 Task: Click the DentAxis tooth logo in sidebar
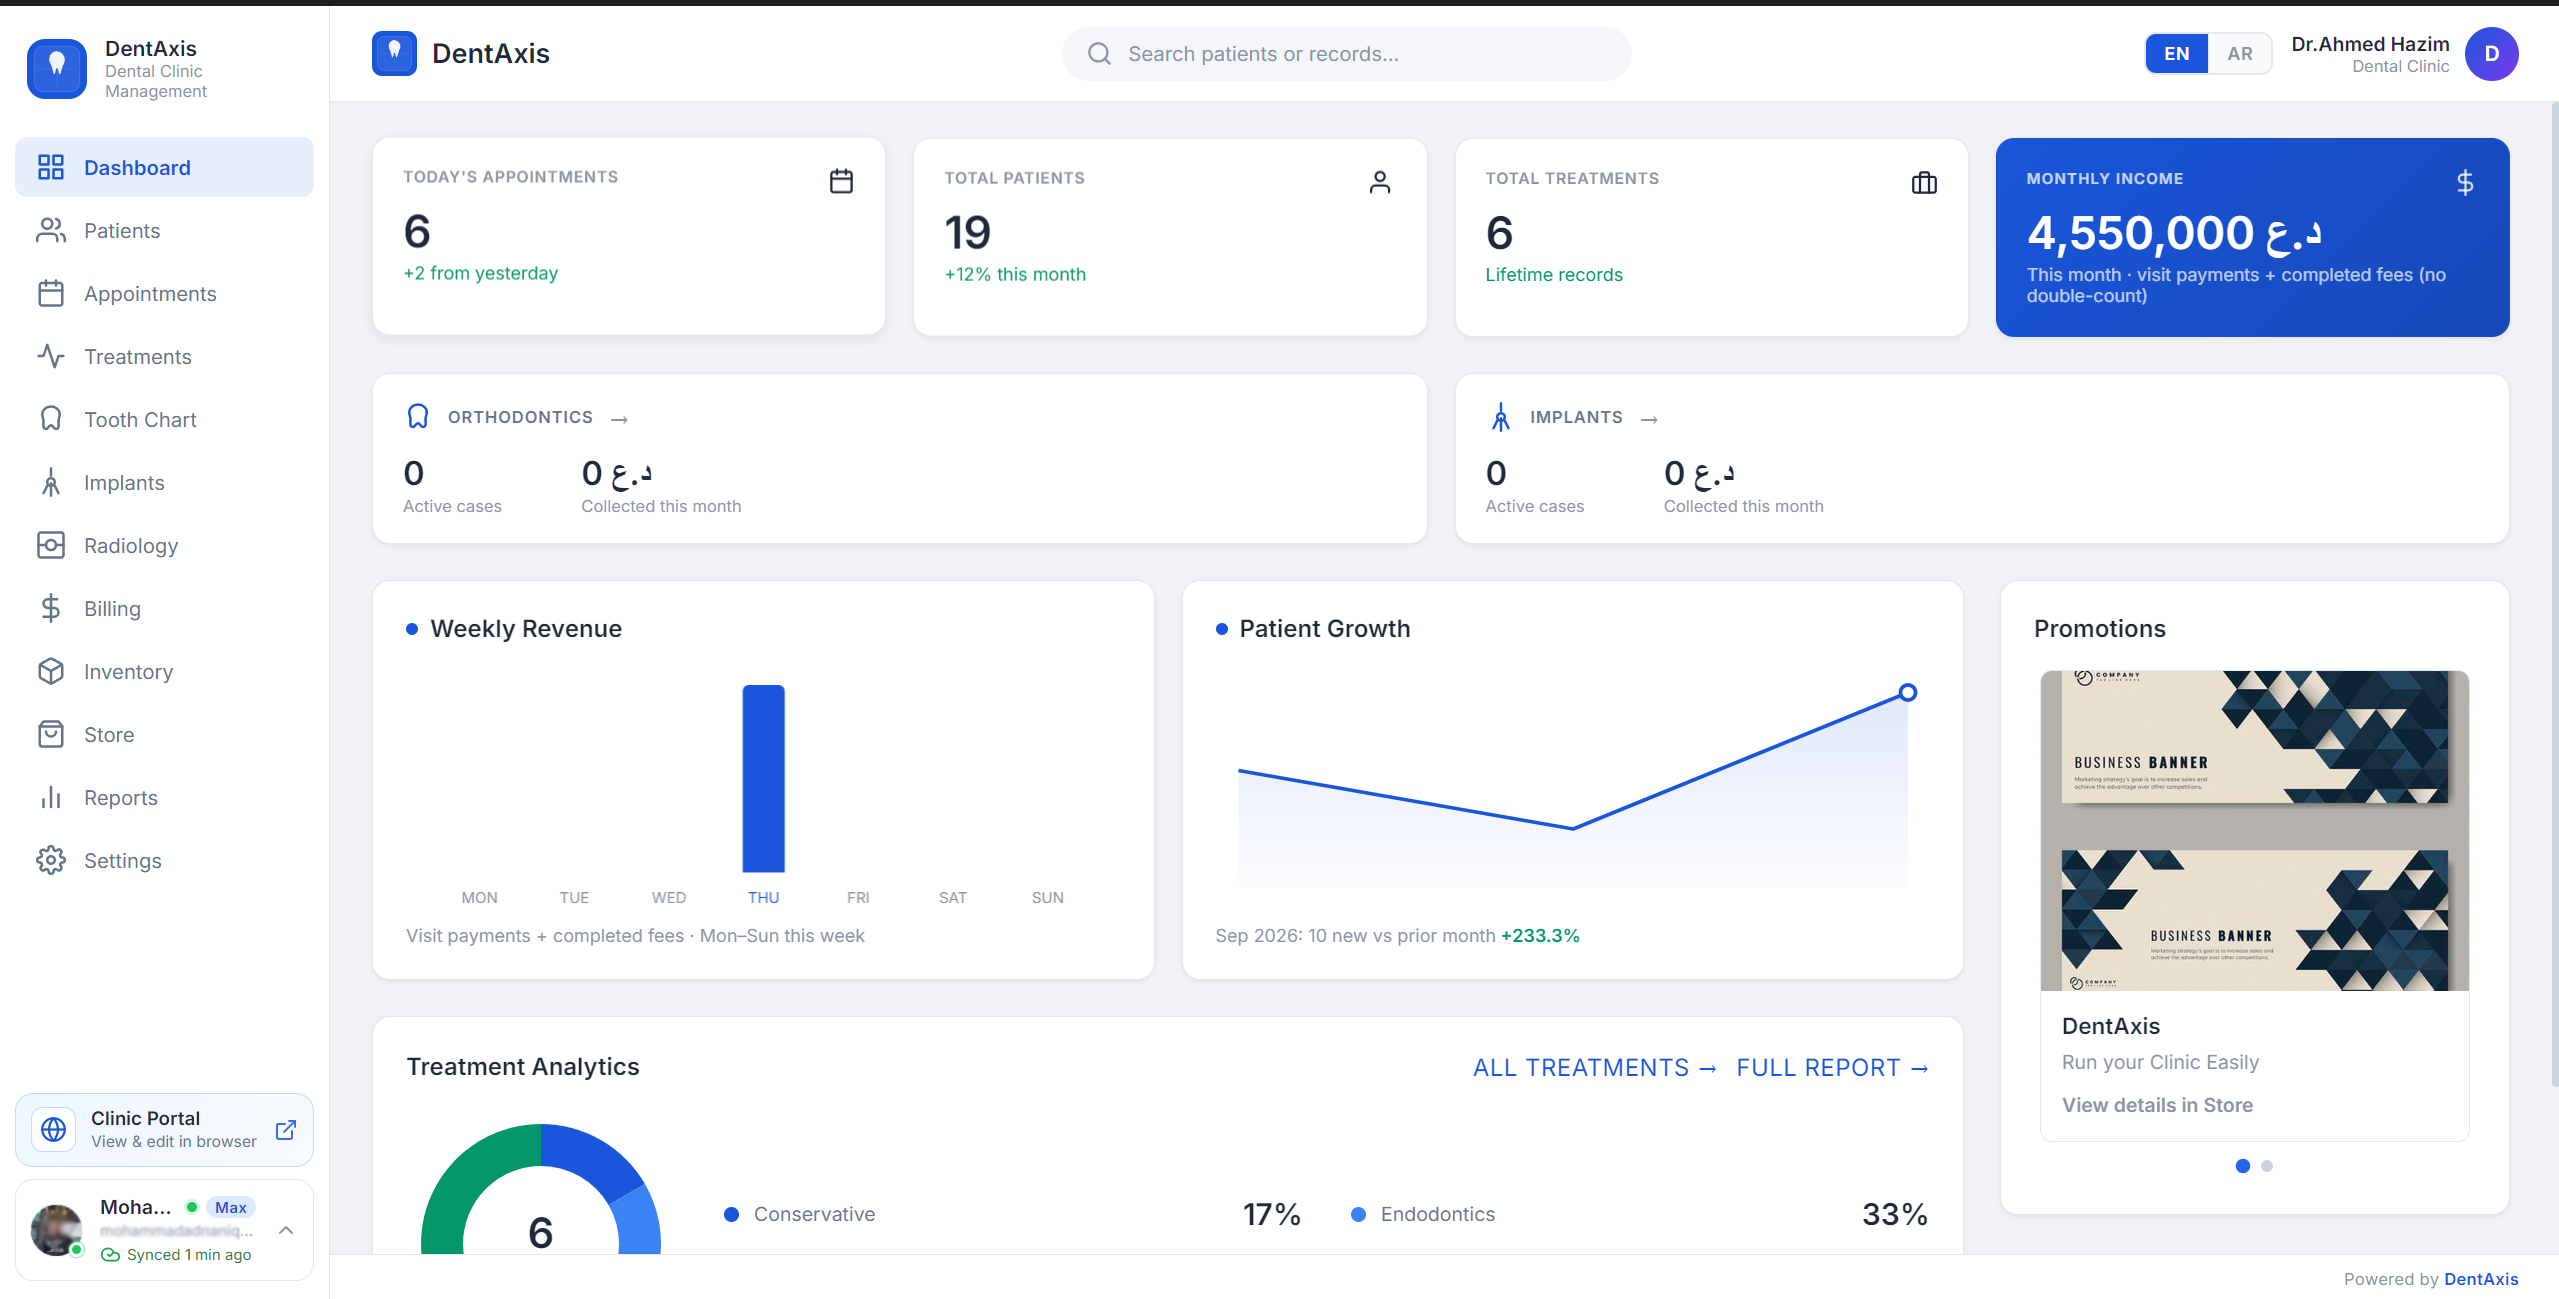(57, 69)
